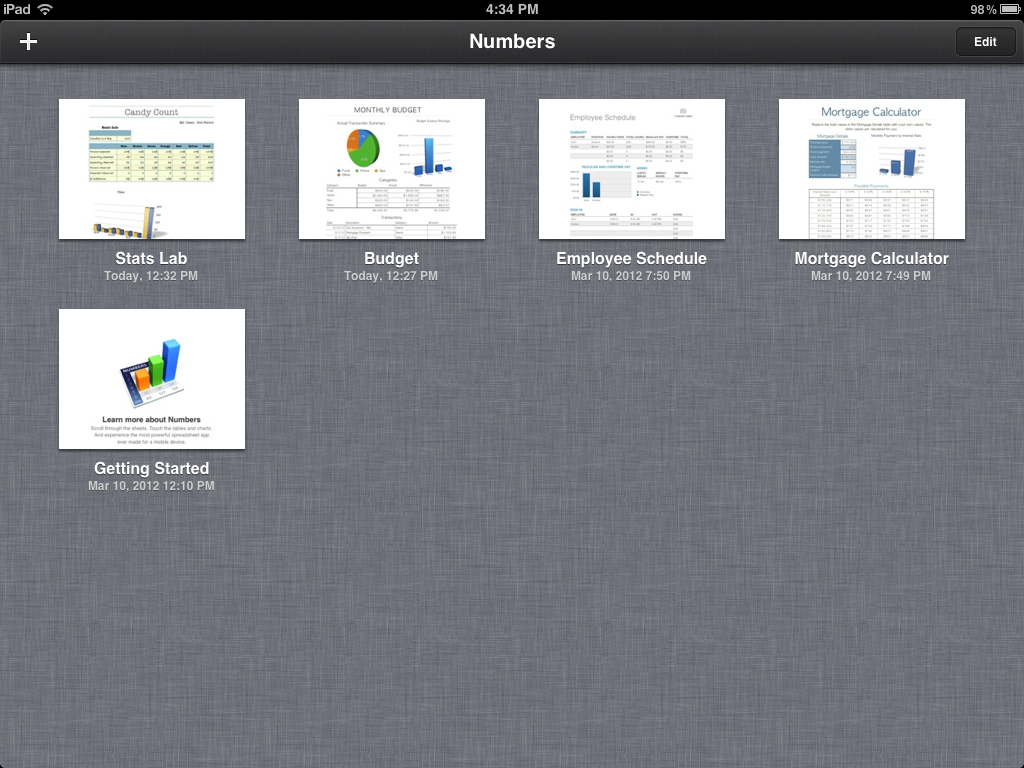Image resolution: width=1024 pixels, height=768 pixels.
Task: Open the Stats Lab spreadsheet
Action: [151, 168]
